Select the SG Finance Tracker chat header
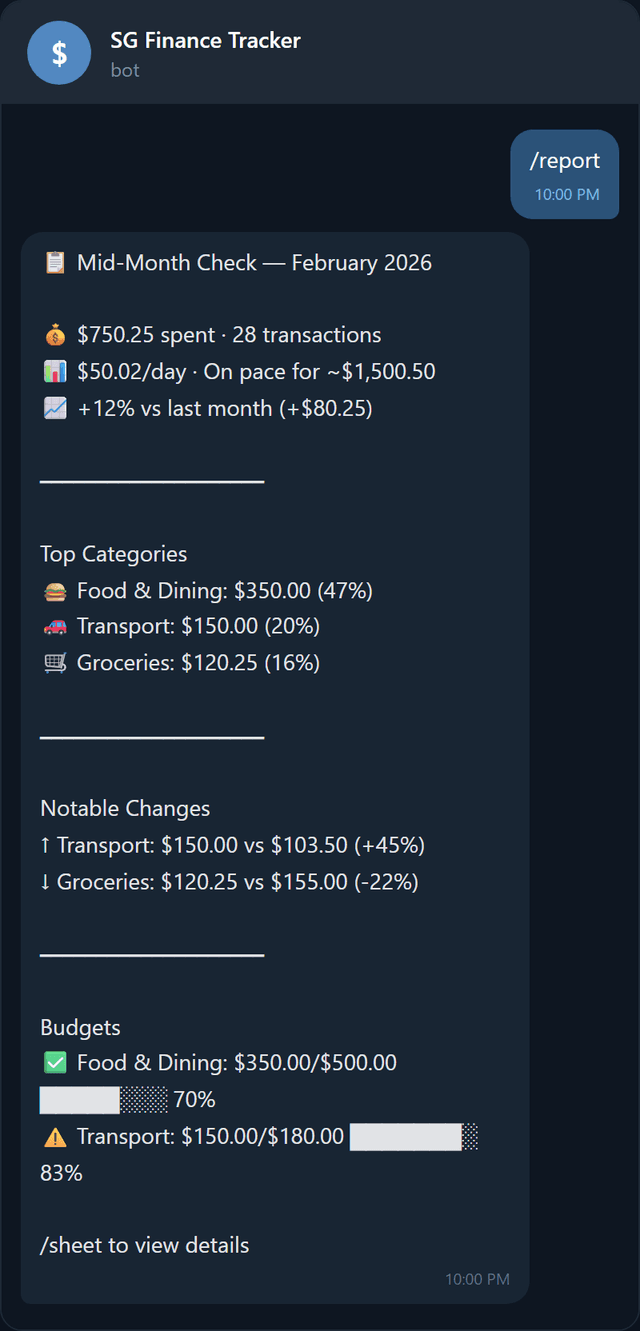640x1331 pixels. (x=205, y=41)
